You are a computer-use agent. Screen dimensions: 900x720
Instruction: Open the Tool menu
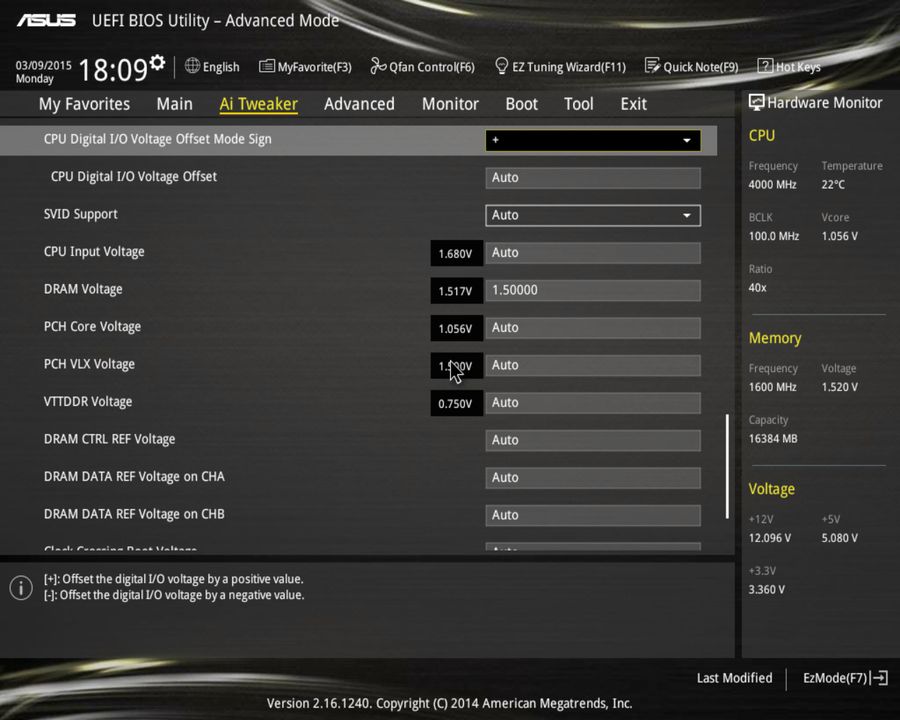[x=578, y=103]
